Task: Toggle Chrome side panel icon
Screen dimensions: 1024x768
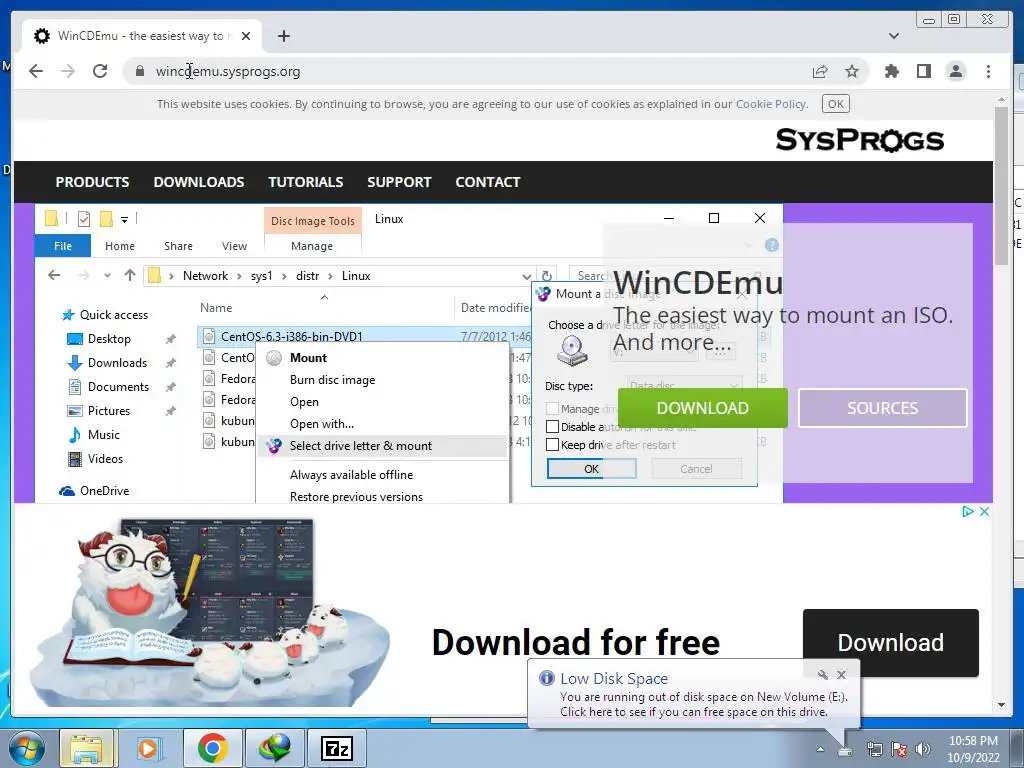Action: (923, 71)
